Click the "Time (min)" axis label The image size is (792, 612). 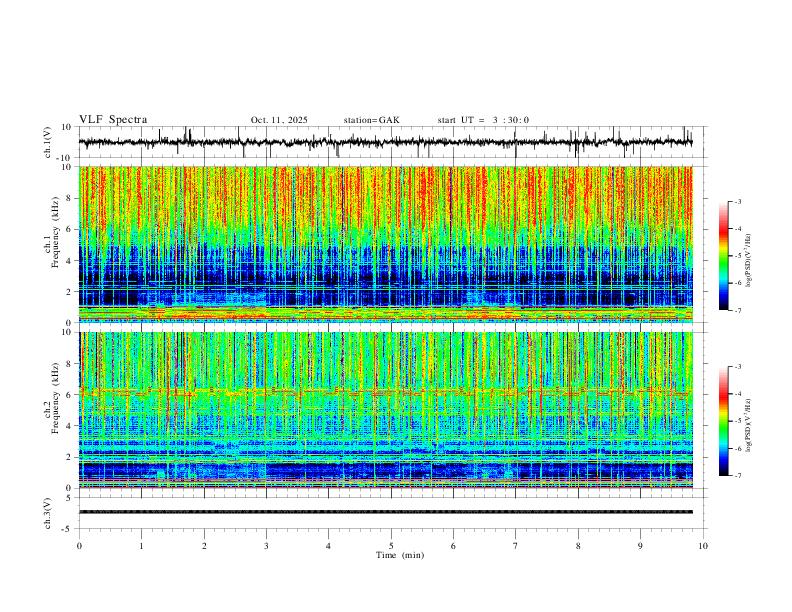[x=400, y=555]
